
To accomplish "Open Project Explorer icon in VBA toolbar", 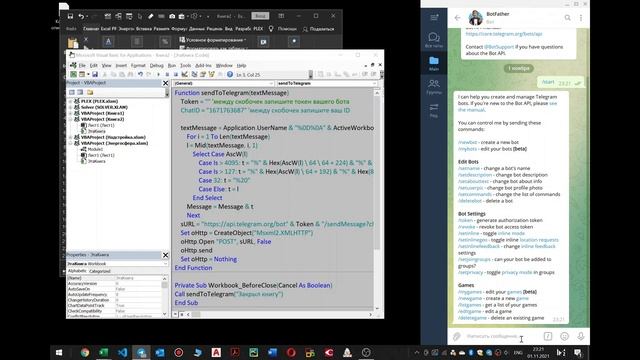I will point(194,75).
